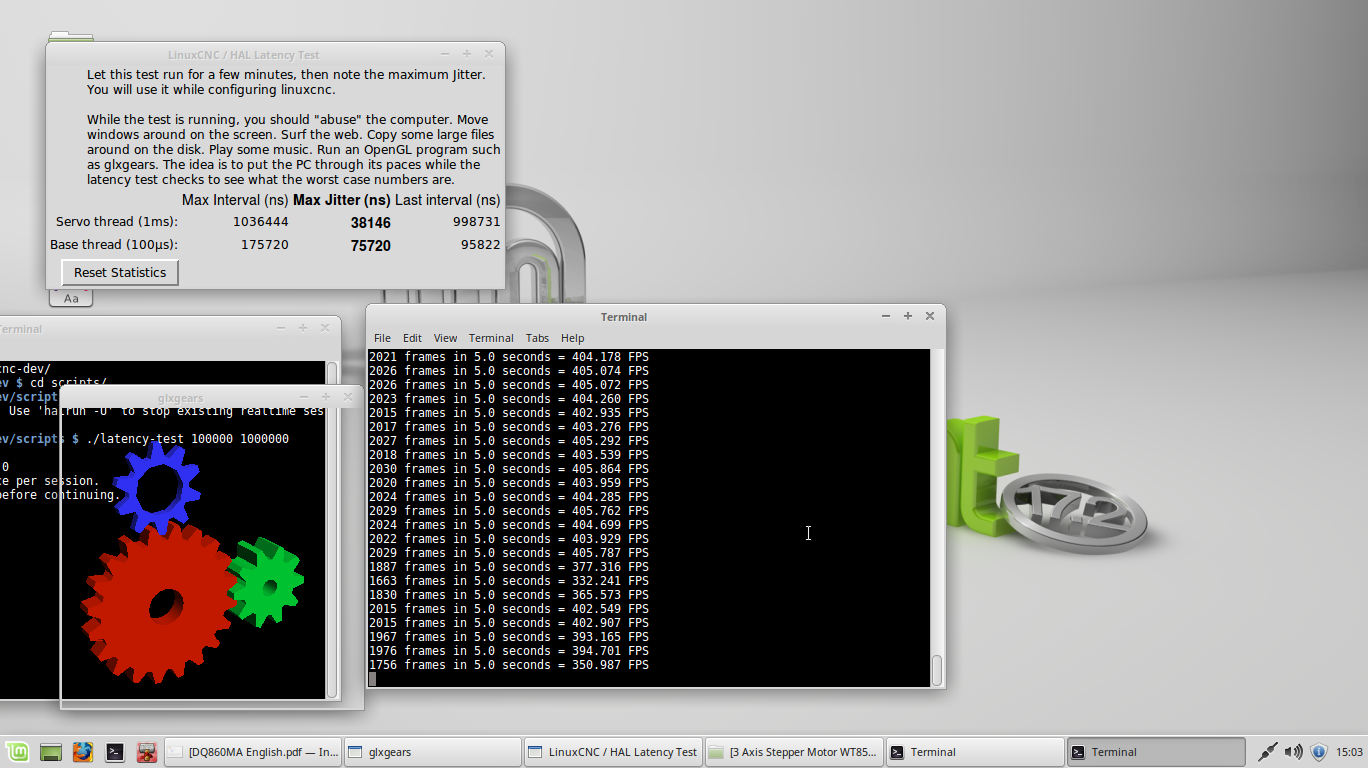Open the Linux Mint start menu
Screen dimensions: 1368x768
(x=17, y=752)
